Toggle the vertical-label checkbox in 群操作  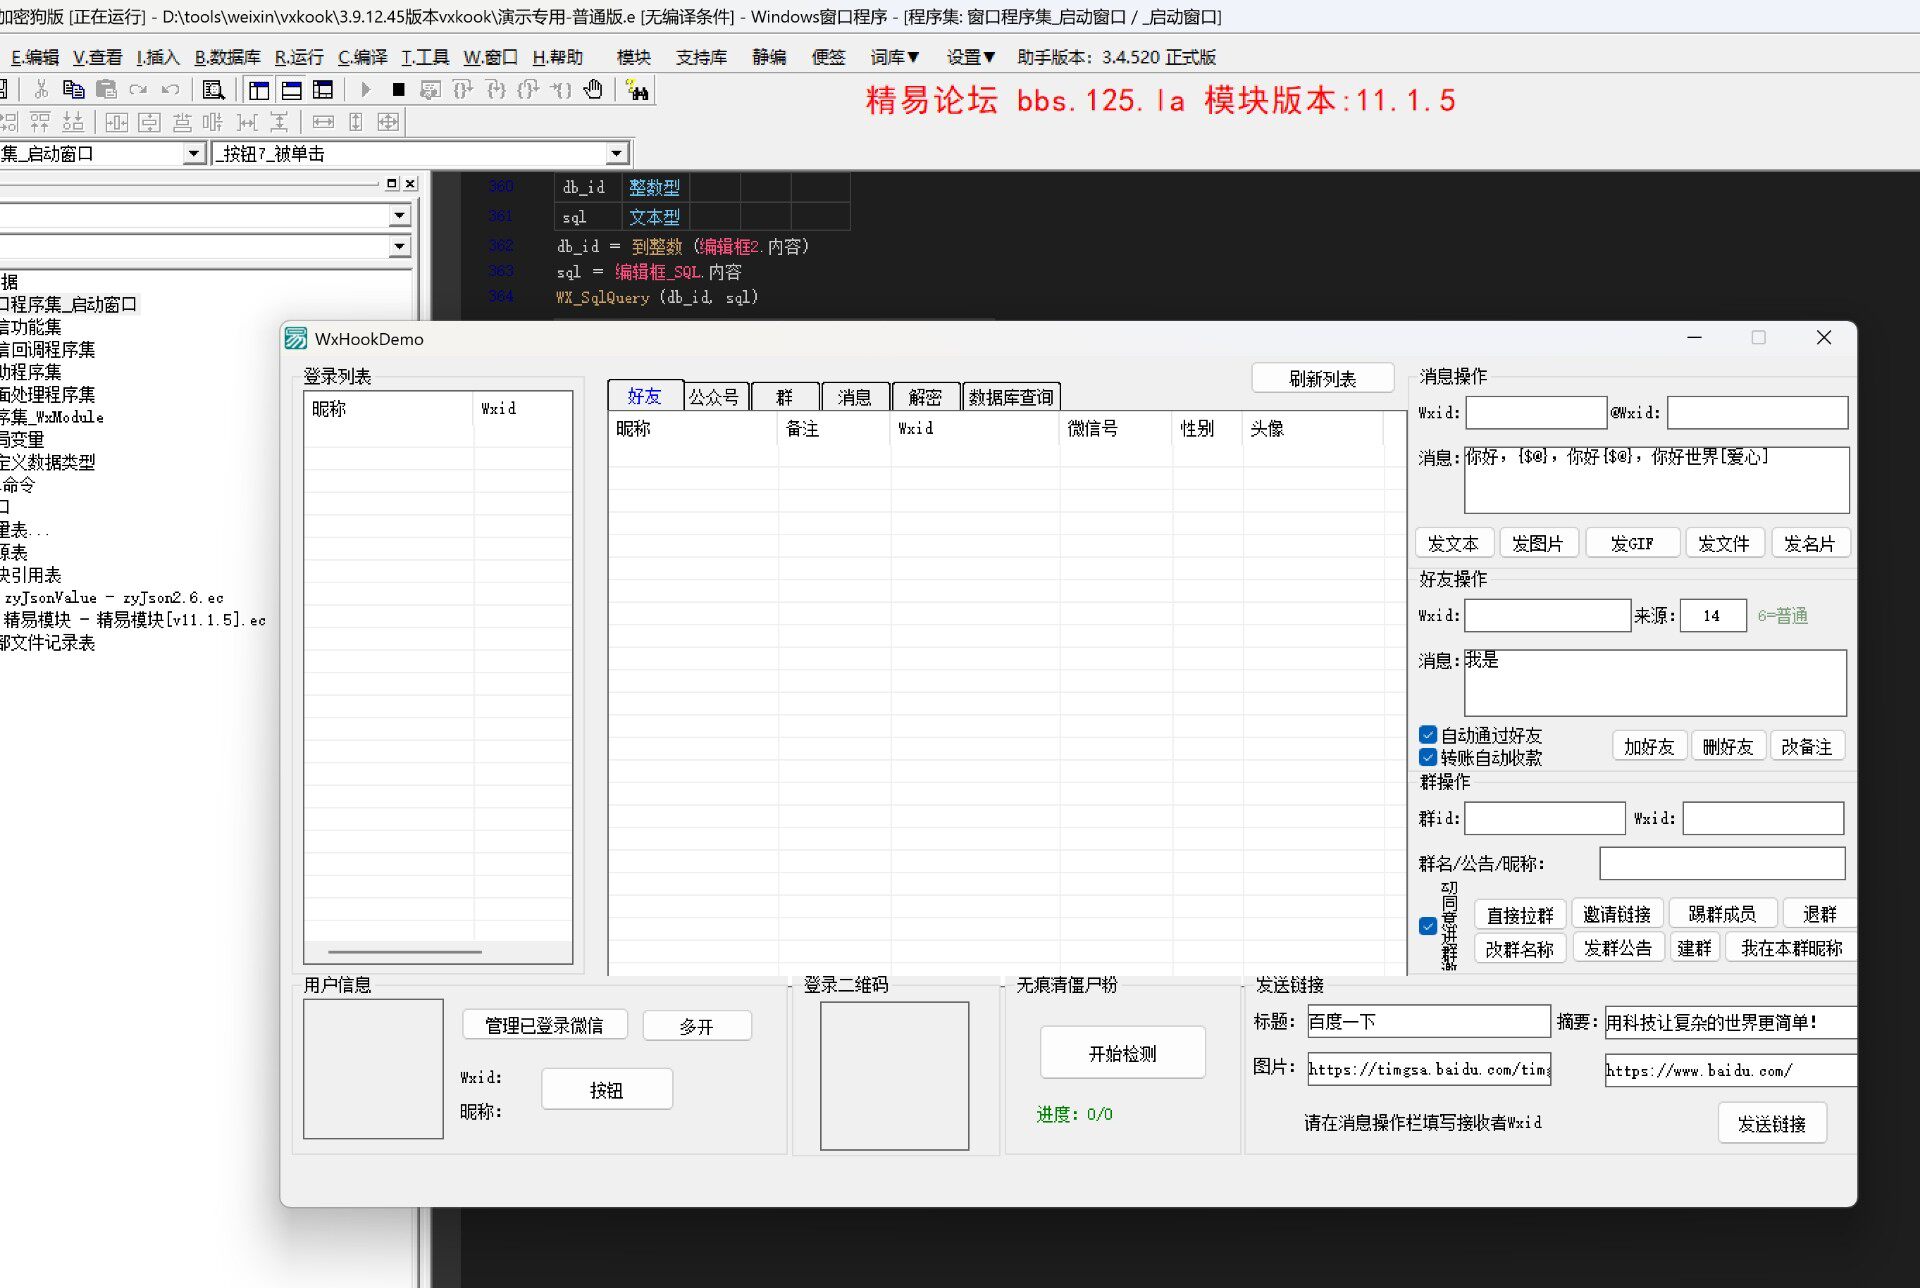coord(1428,926)
